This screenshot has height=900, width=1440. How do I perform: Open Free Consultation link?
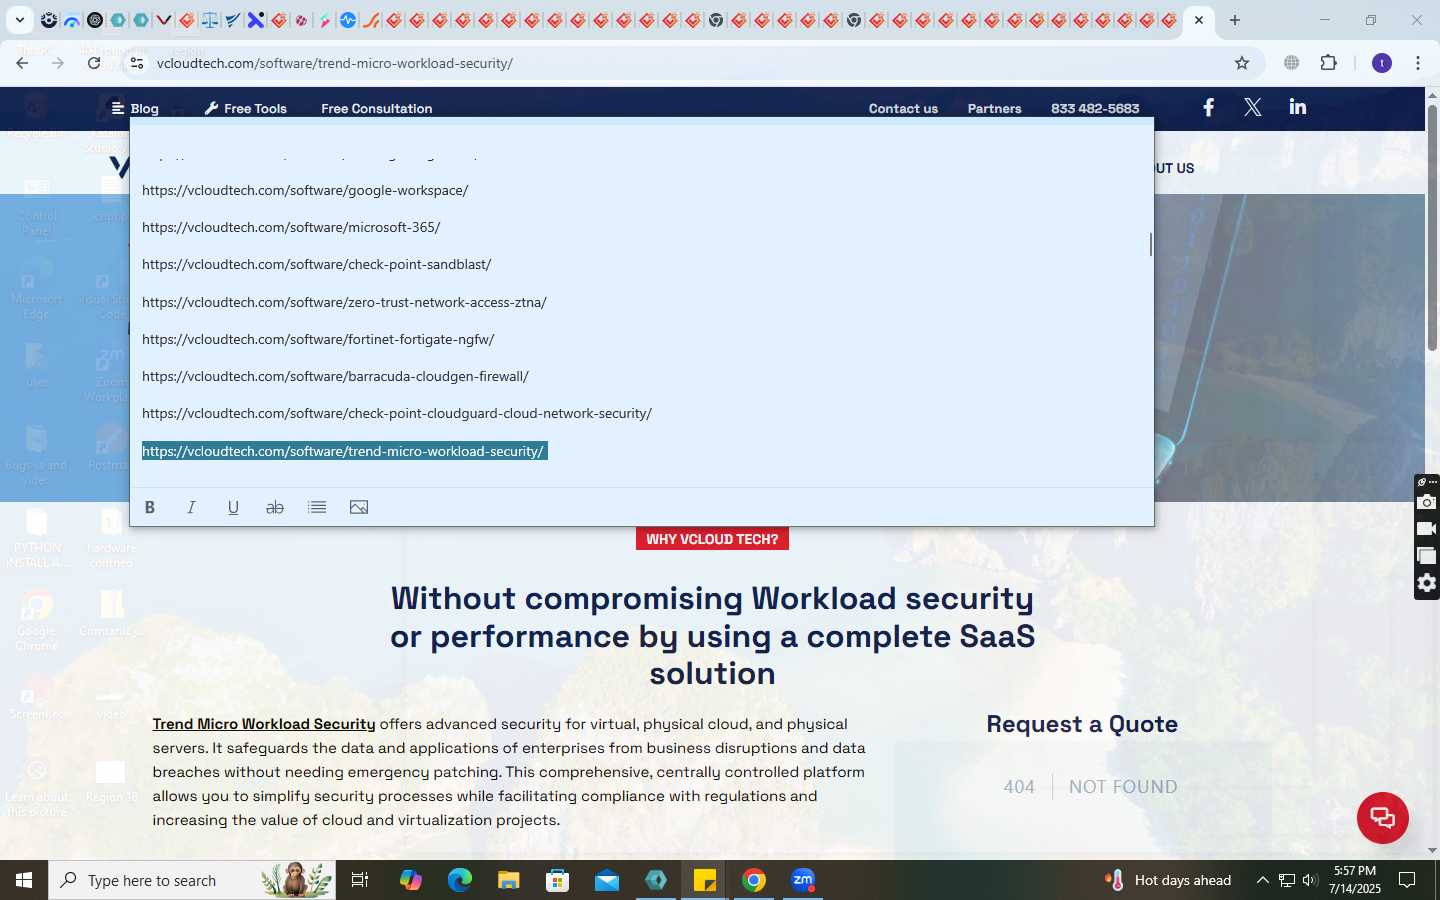point(377,108)
